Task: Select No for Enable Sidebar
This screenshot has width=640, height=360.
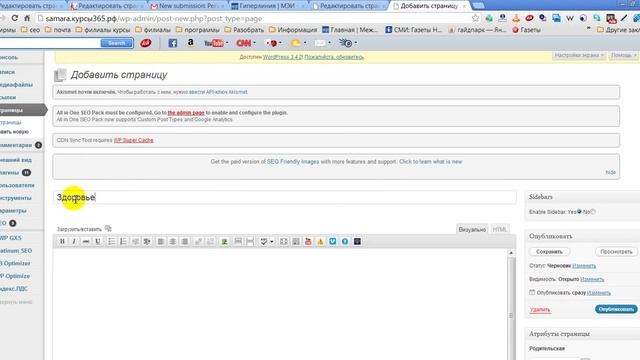Action: (x=593, y=211)
